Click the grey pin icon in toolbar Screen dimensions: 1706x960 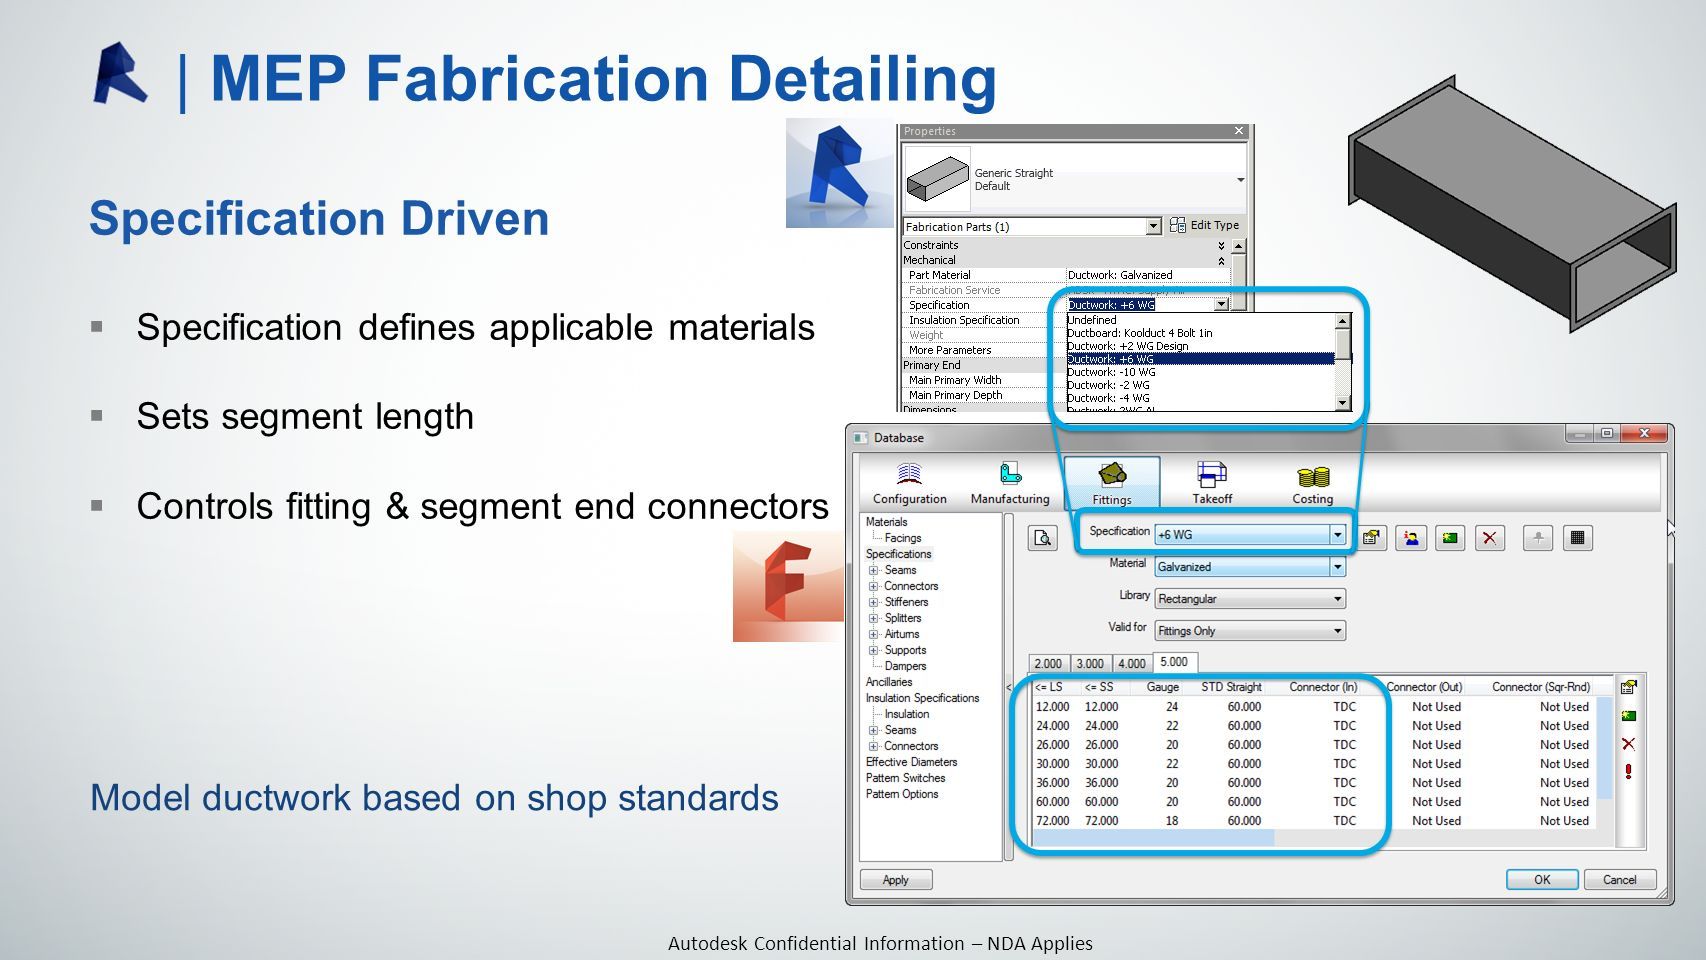[1538, 538]
